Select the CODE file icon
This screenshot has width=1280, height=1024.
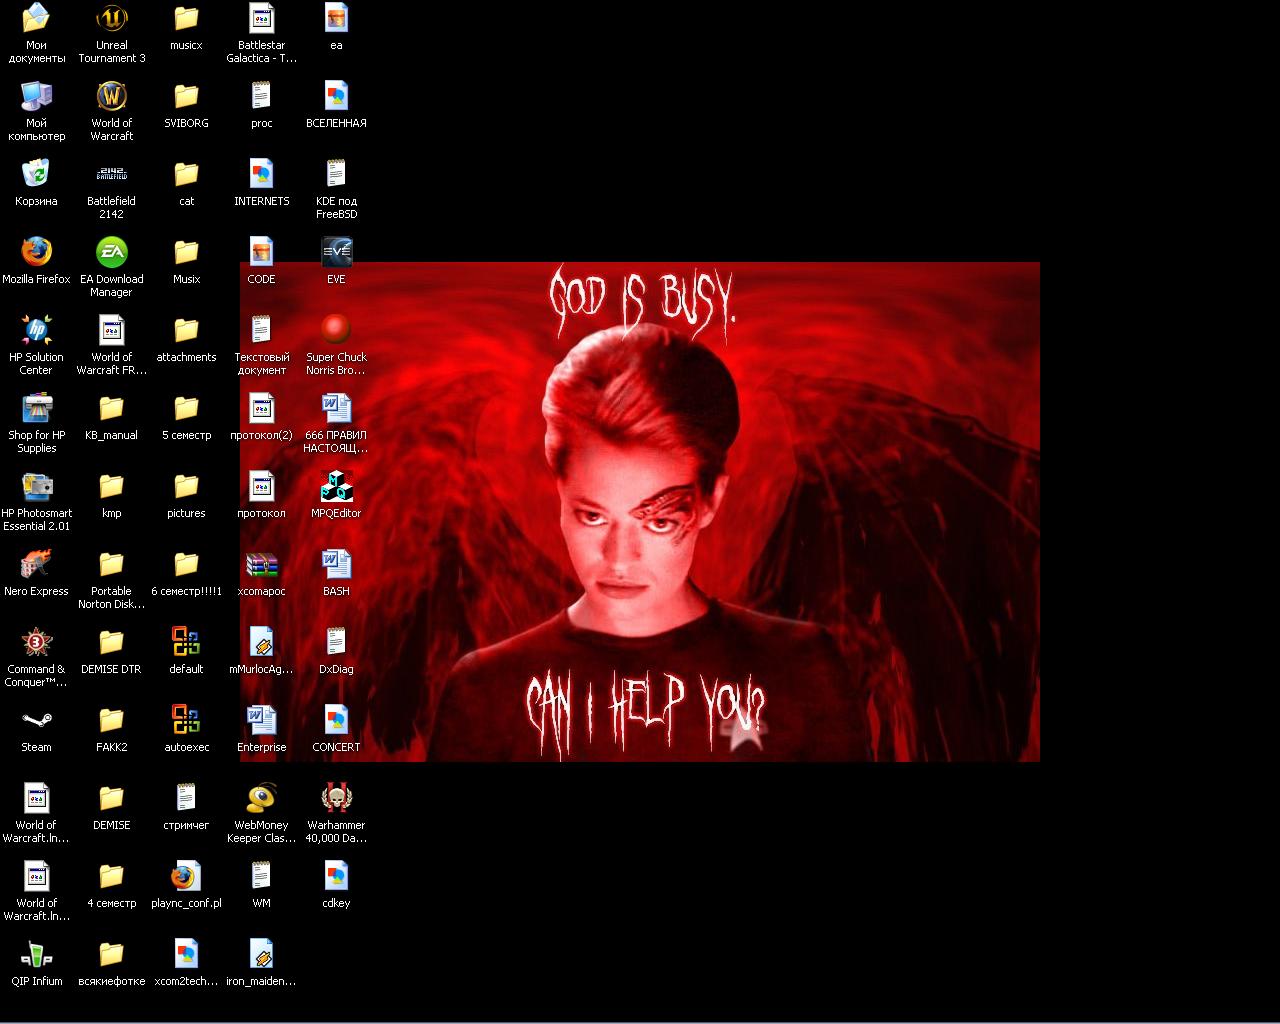click(261, 252)
